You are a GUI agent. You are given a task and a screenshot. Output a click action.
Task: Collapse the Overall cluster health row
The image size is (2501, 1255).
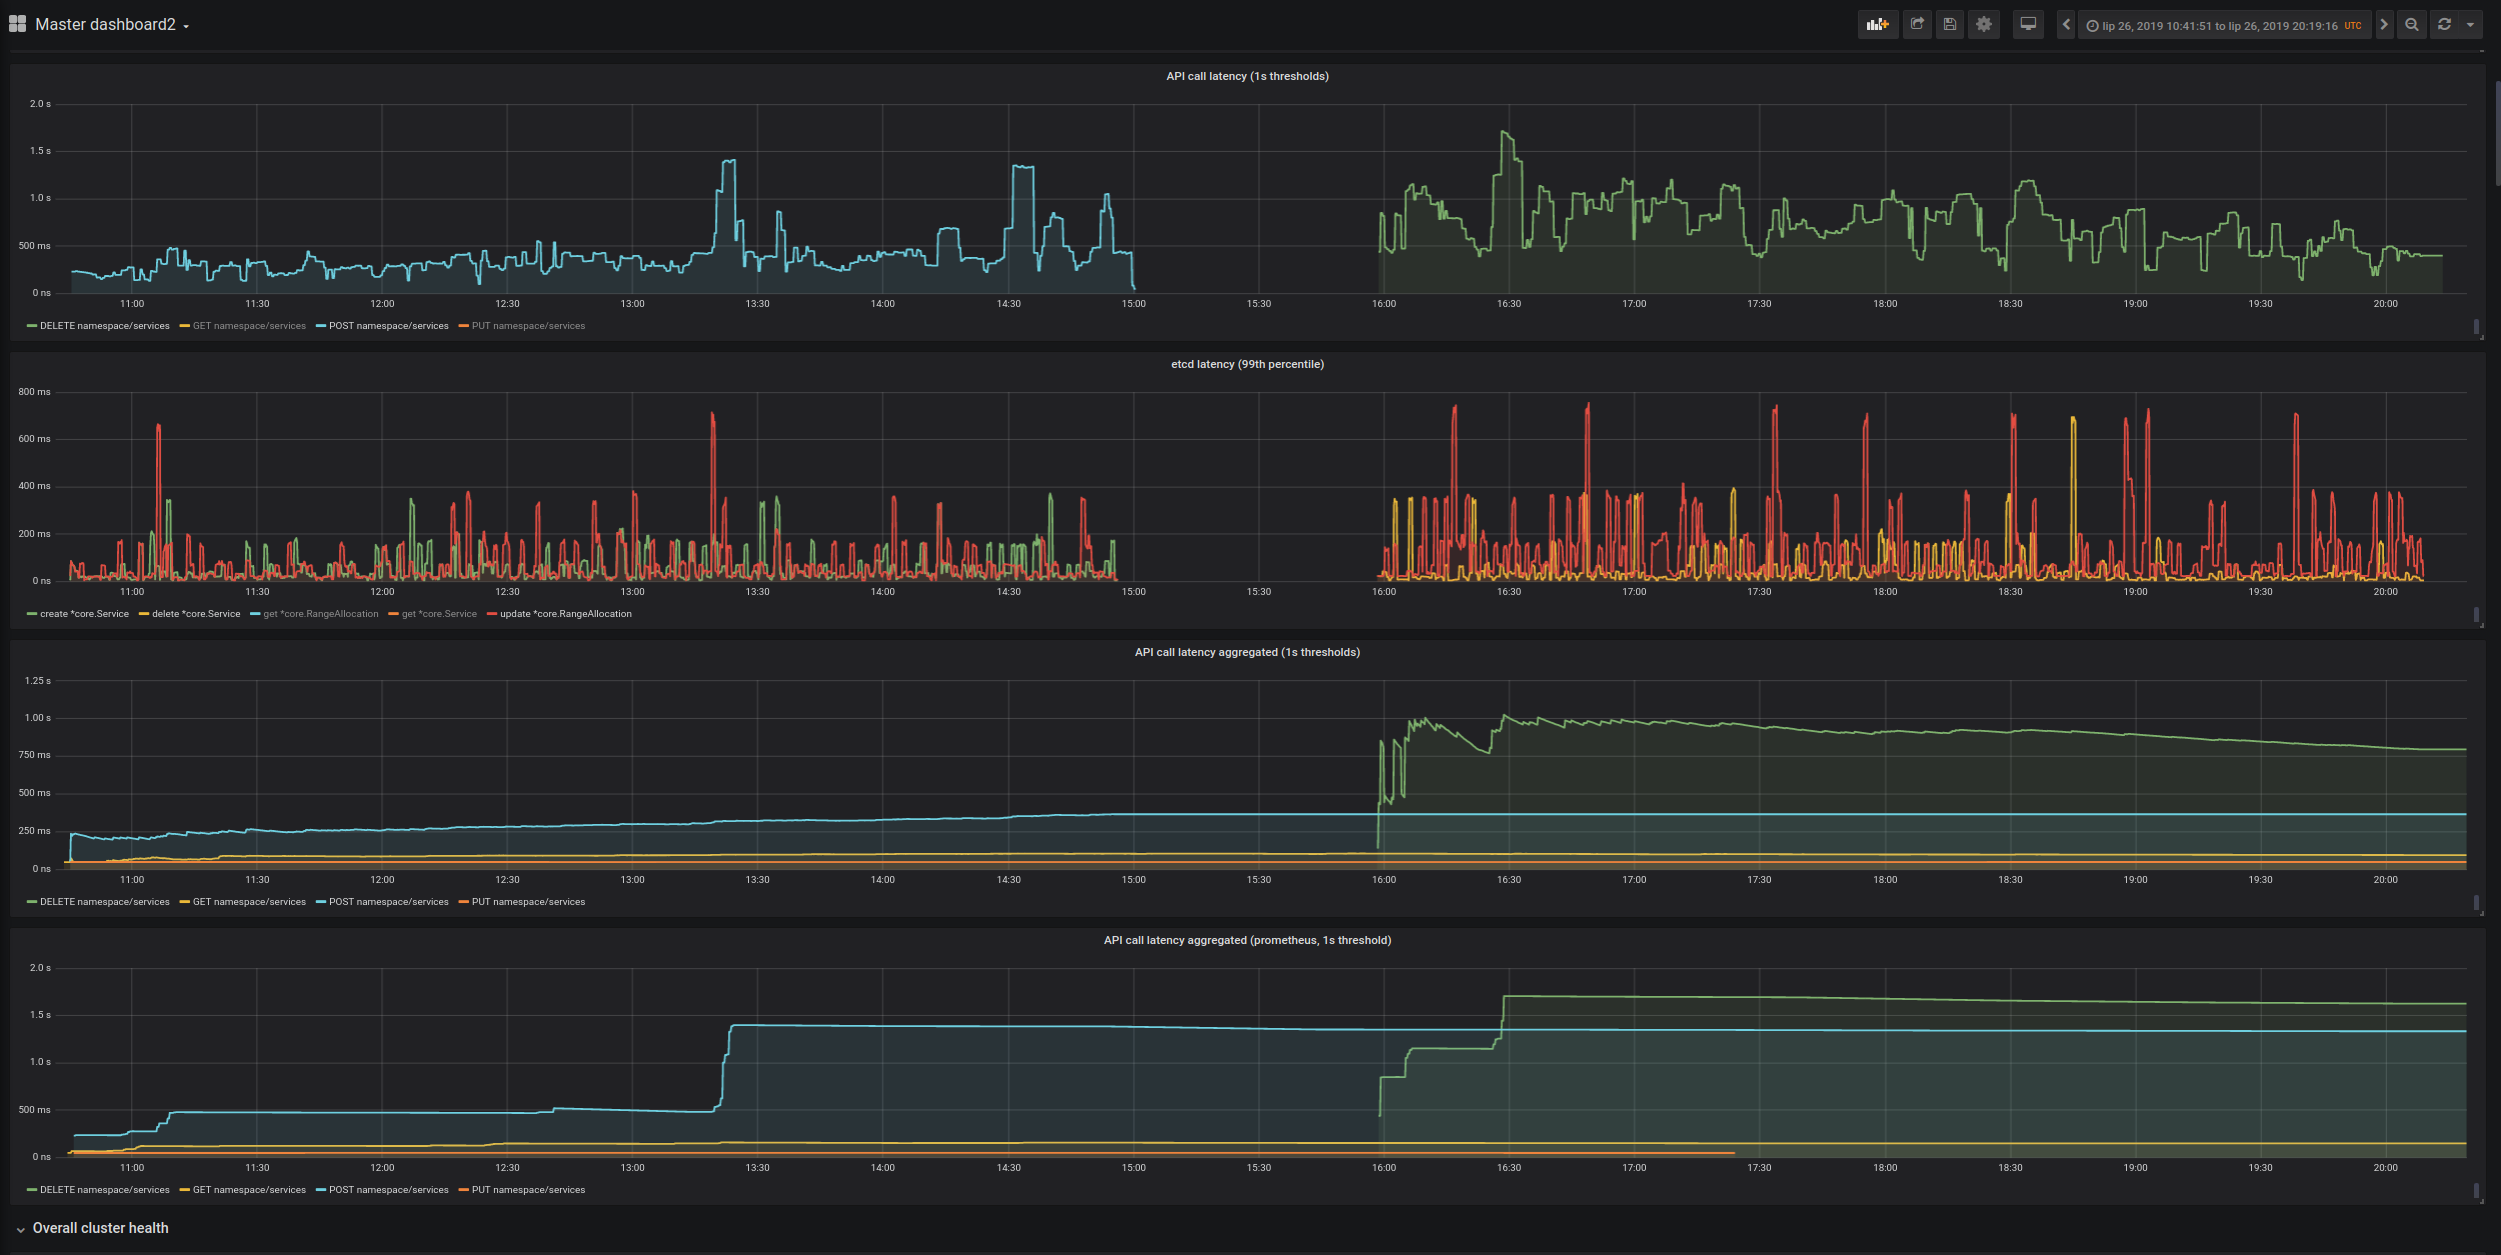tap(100, 1228)
